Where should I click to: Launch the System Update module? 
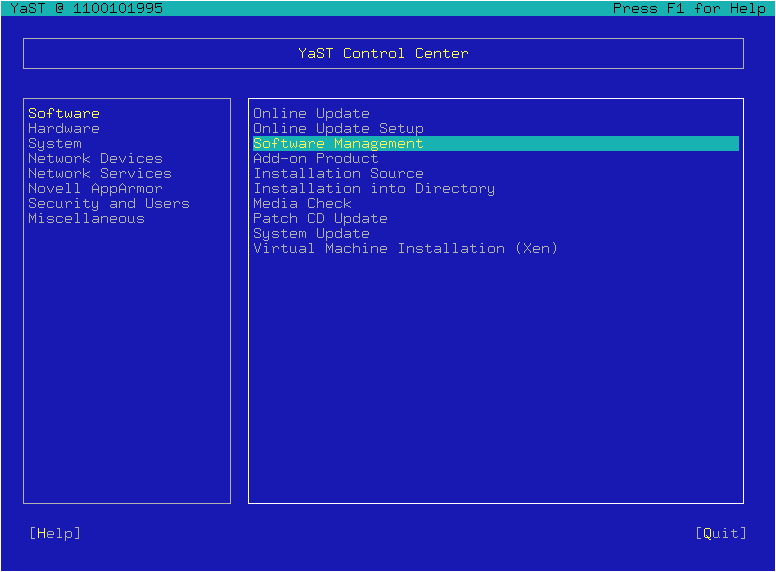point(311,233)
